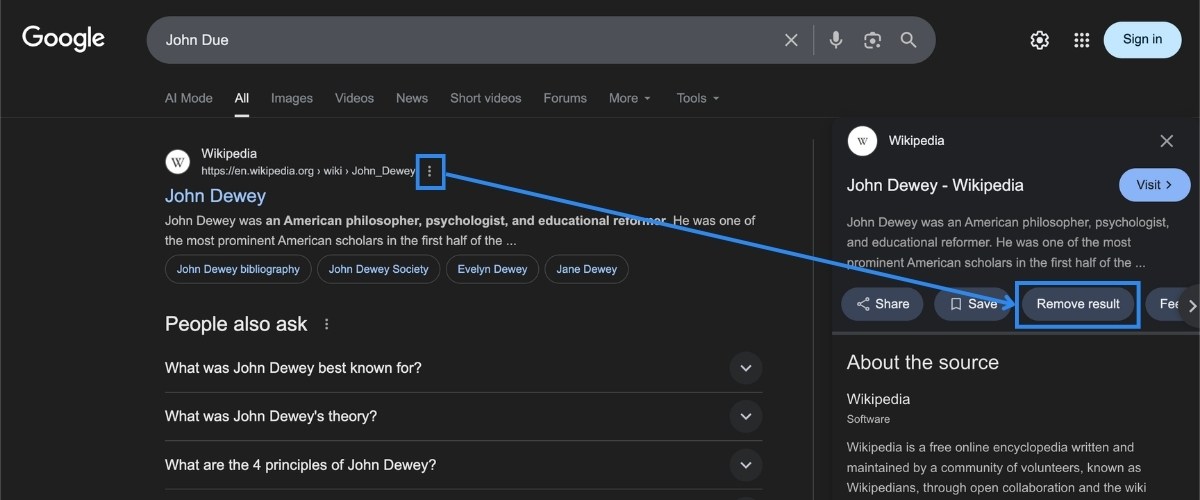Go to the News tab
This screenshot has height=500, width=1200.
(412, 98)
